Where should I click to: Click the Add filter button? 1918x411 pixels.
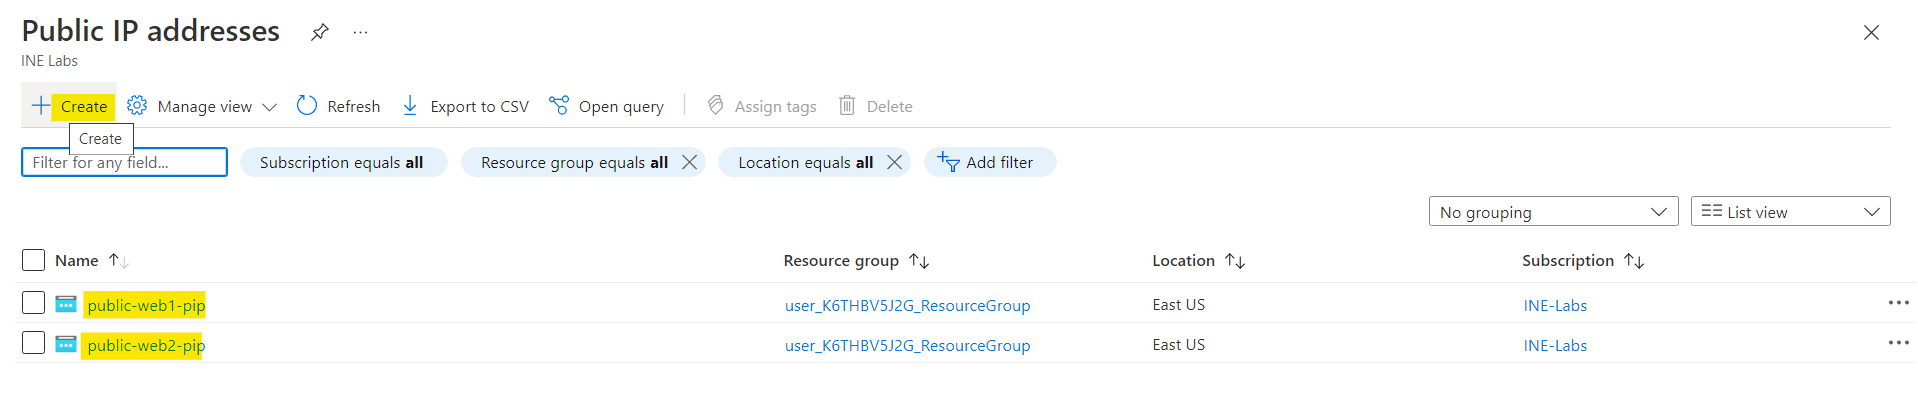[989, 162]
